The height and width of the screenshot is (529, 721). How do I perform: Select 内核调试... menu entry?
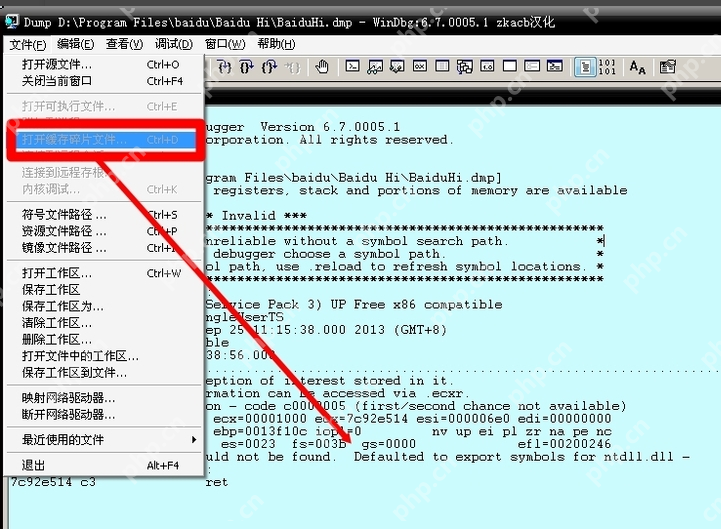[x=104, y=189]
